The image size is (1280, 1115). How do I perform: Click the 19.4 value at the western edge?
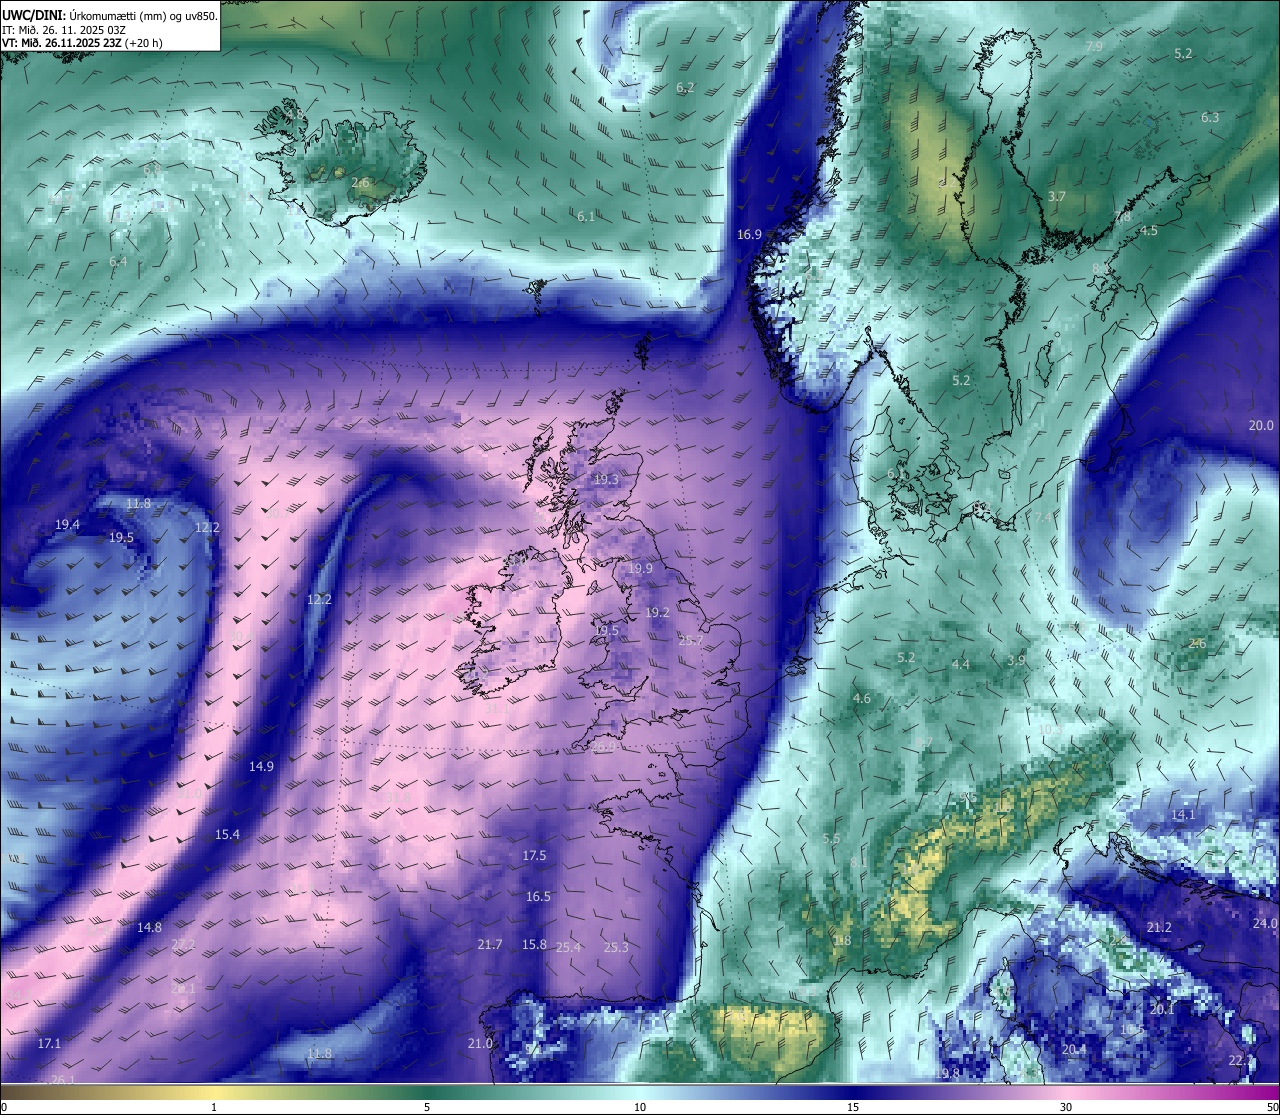point(67,525)
